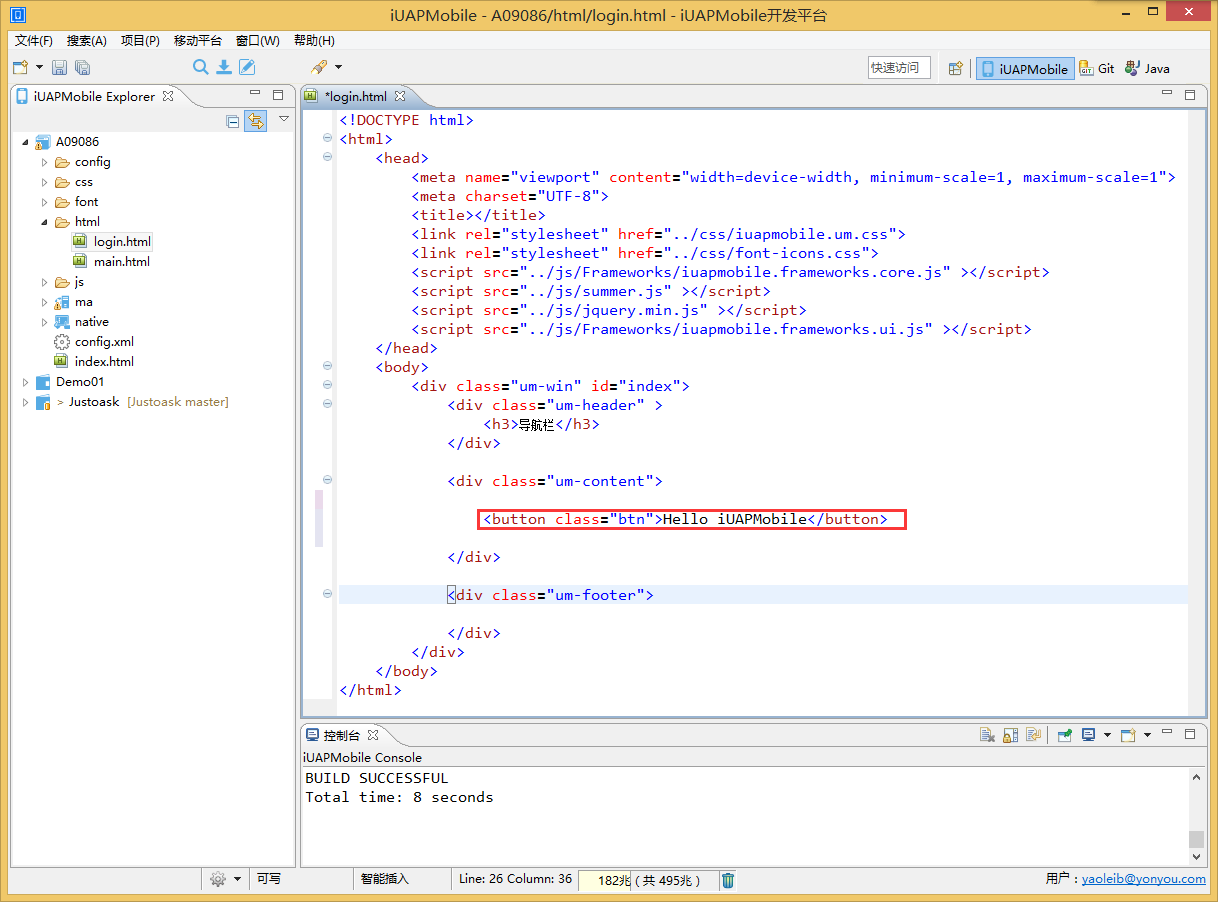Expand the ma folder
Viewport: 1218px width, 902px height.
coord(44,302)
